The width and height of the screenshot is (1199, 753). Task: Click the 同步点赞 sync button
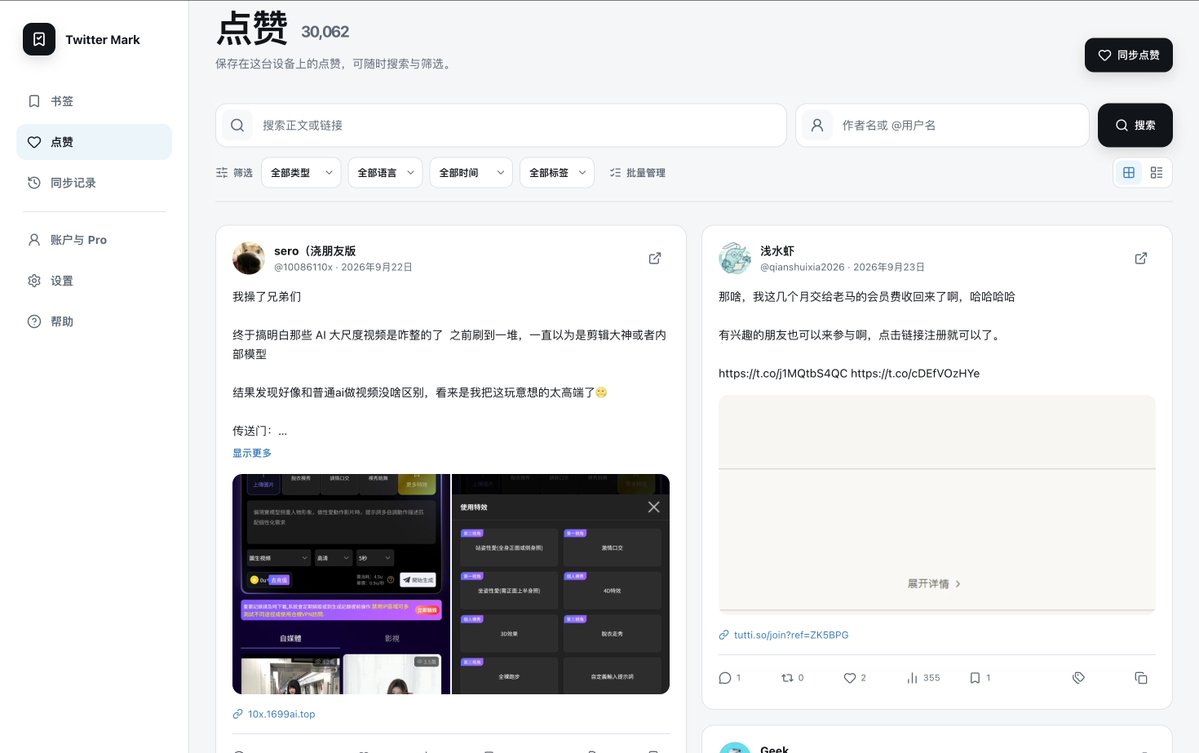coord(1128,55)
